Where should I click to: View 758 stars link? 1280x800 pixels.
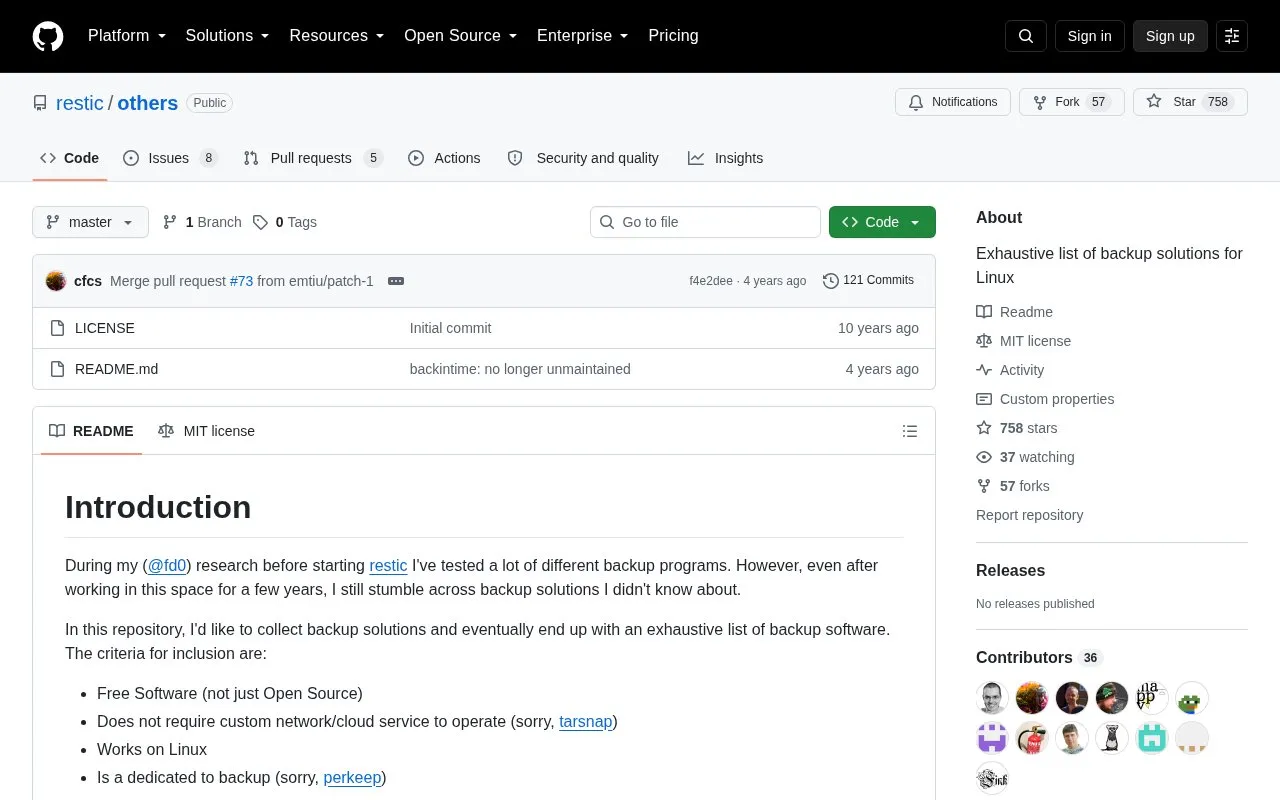(1017, 428)
